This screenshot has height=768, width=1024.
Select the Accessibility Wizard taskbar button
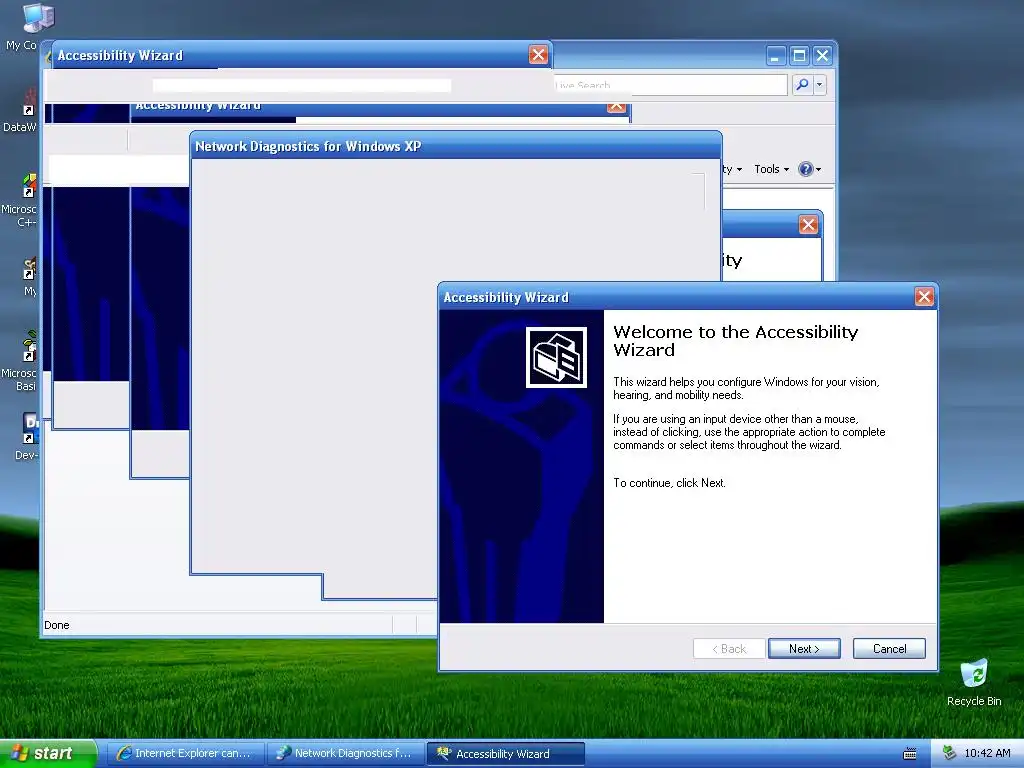pyautogui.click(x=505, y=753)
